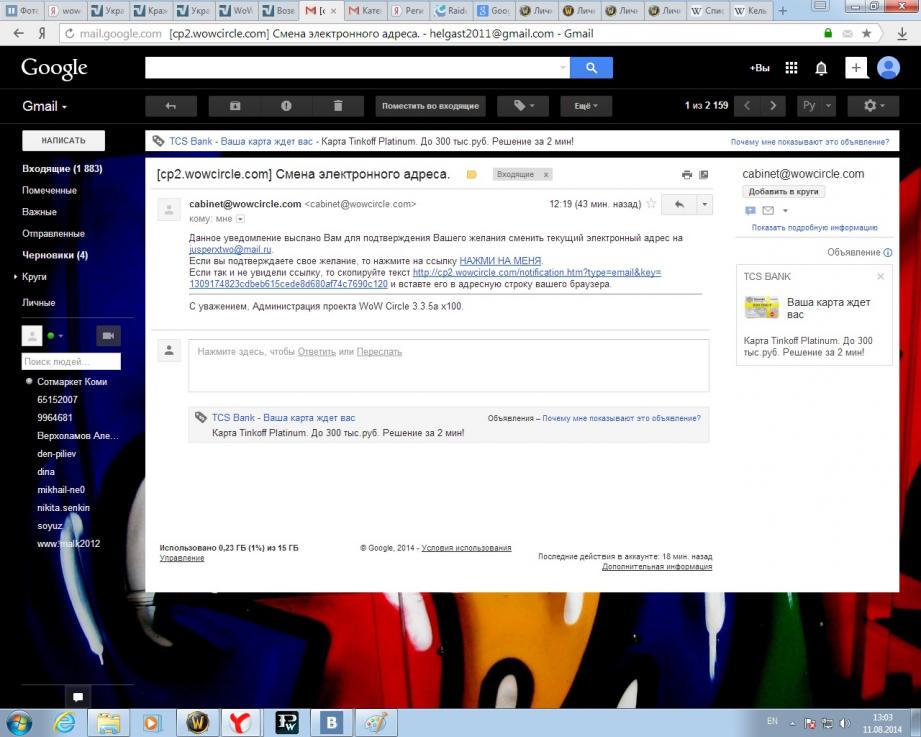This screenshot has width=921, height=737.
Task: Open Google notifications bell
Action: pos(822,68)
